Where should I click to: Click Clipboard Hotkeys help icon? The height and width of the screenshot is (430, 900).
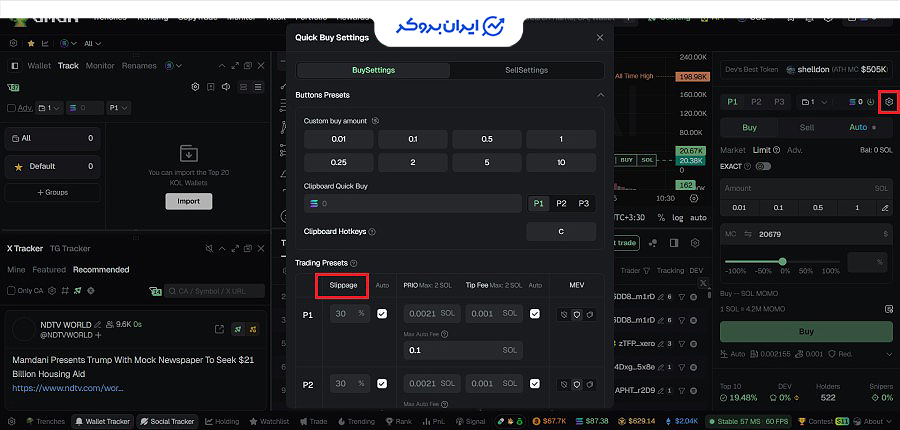coord(372,232)
